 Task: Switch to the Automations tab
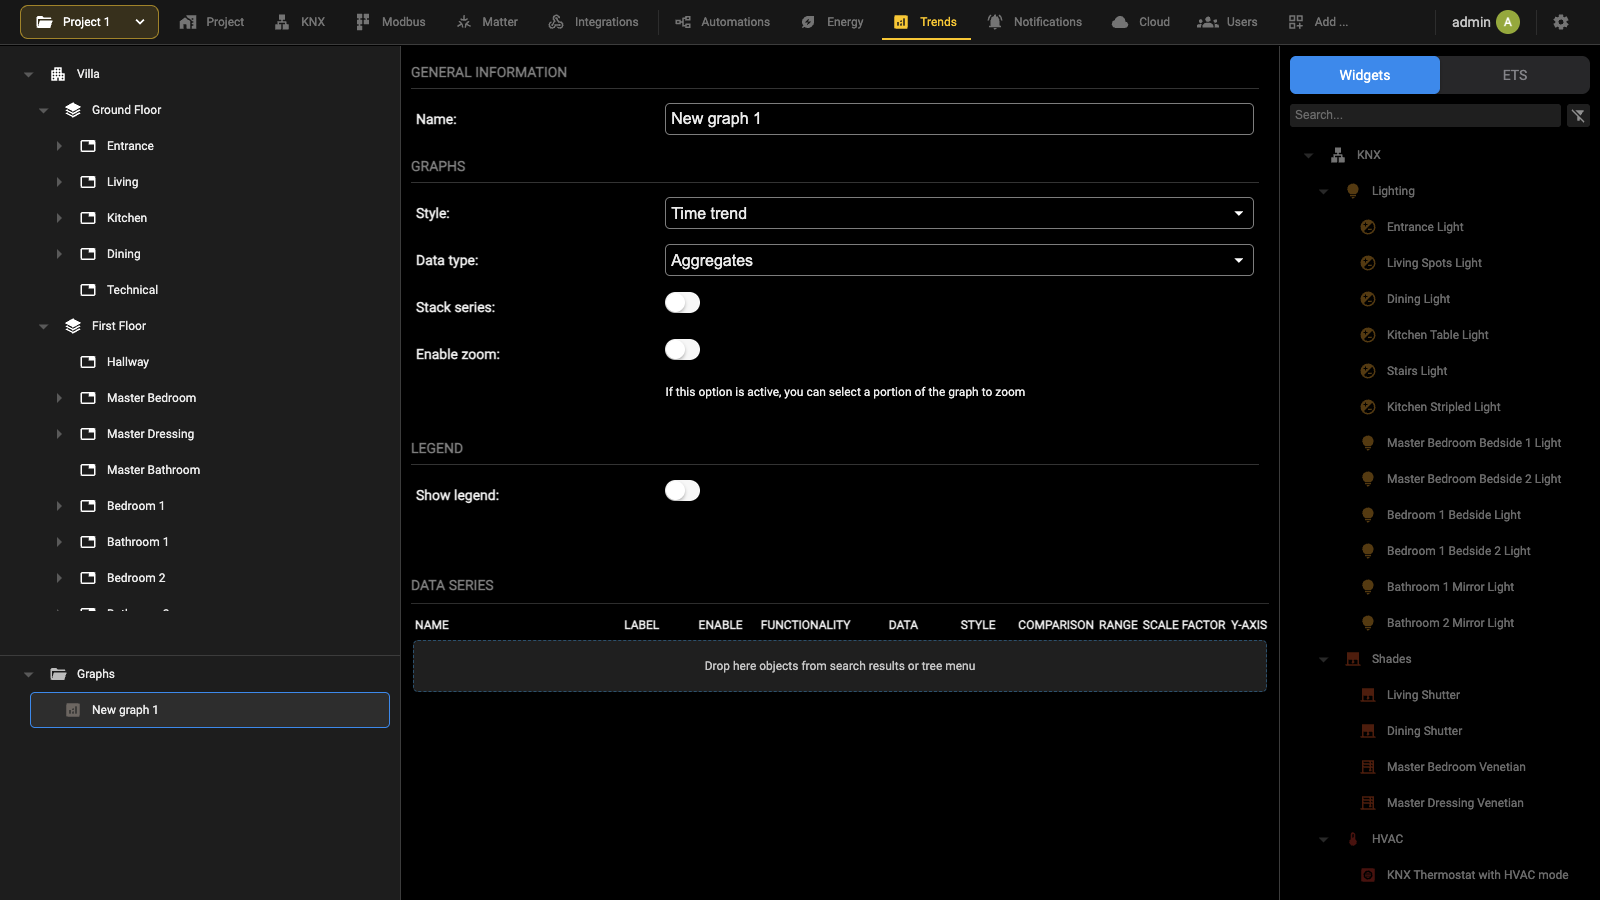(x=722, y=22)
